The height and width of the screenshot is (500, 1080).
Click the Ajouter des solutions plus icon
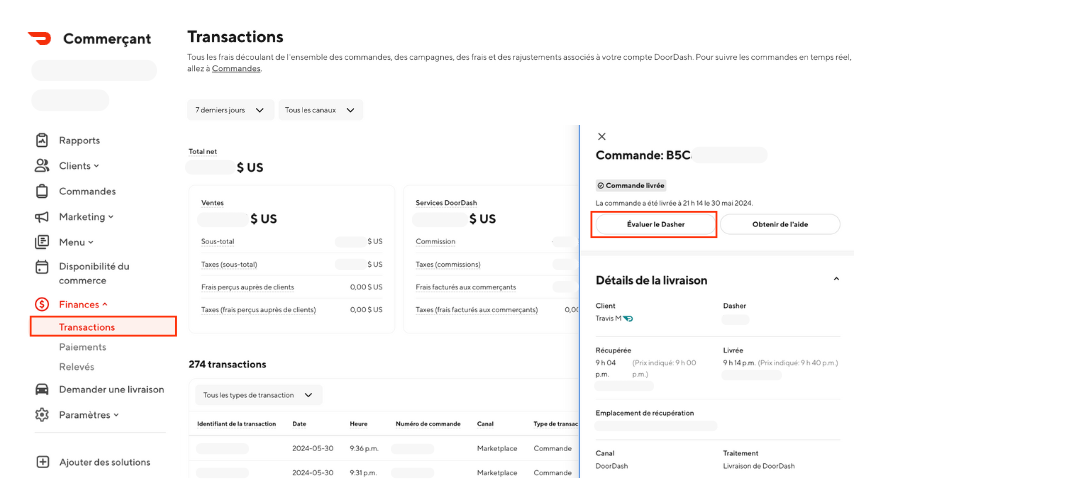[x=42, y=462]
